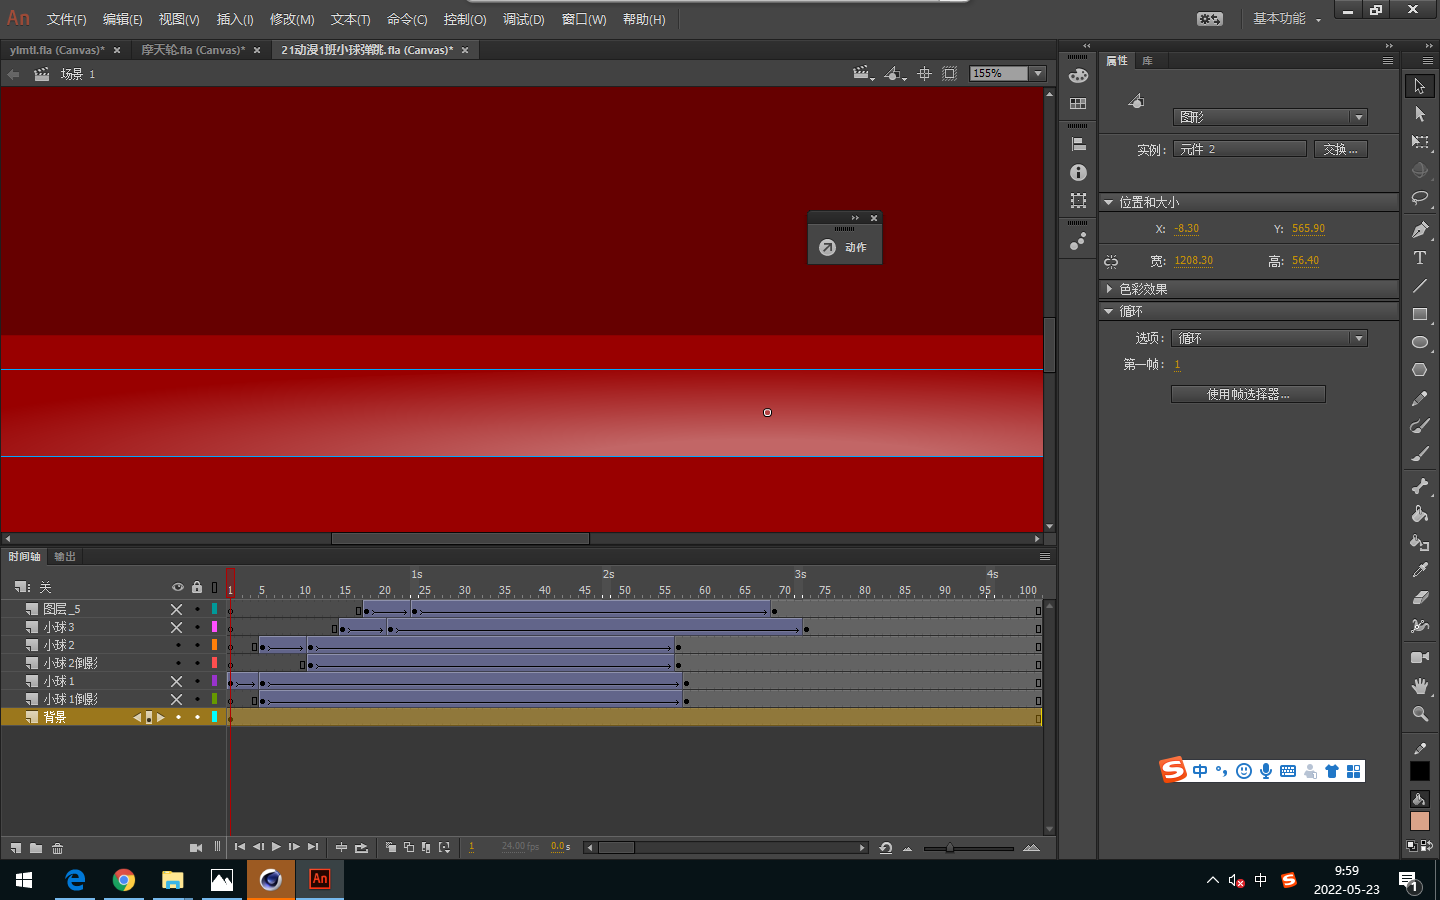Open the Info panel icon
The width and height of the screenshot is (1440, 900).
tap(1078, 173)
